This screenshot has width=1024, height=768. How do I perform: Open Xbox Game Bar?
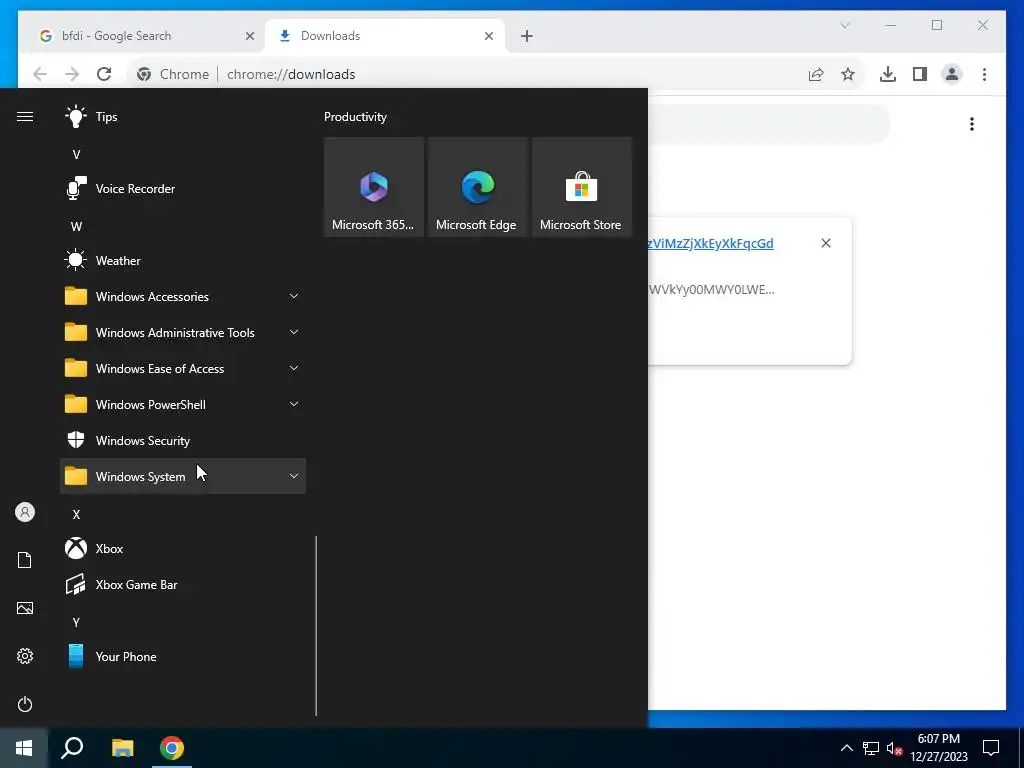[x=183, y=584]
